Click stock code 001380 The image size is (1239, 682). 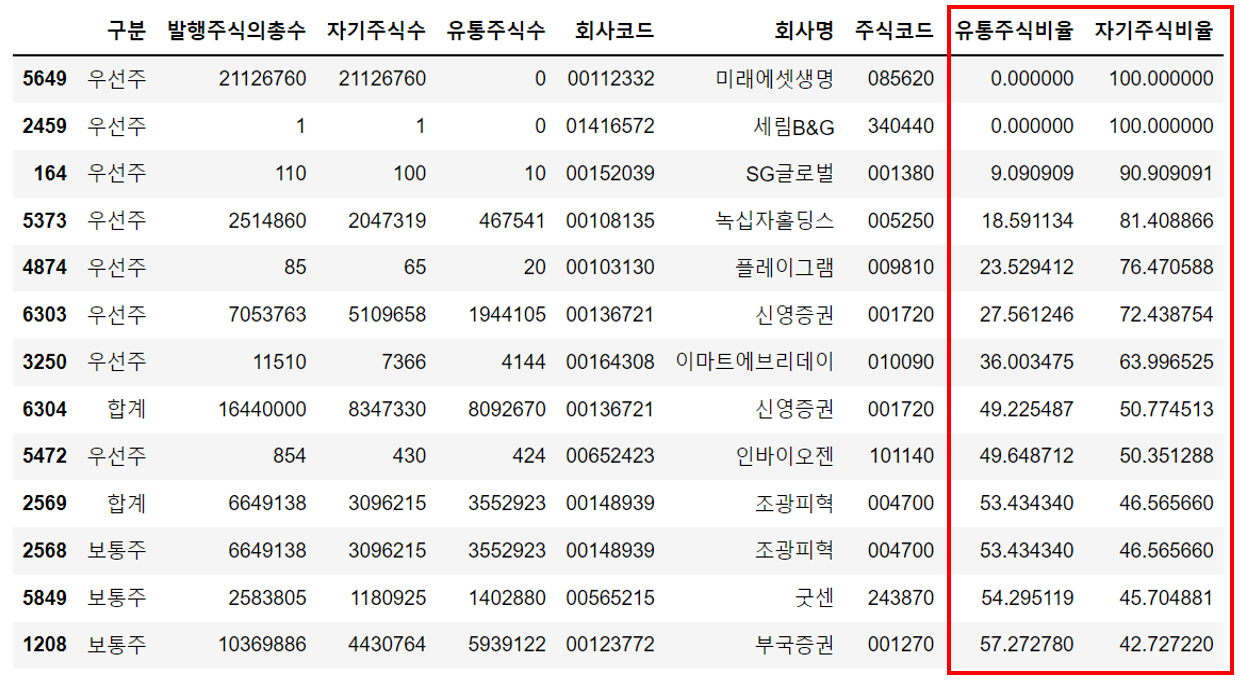(901, 173)
